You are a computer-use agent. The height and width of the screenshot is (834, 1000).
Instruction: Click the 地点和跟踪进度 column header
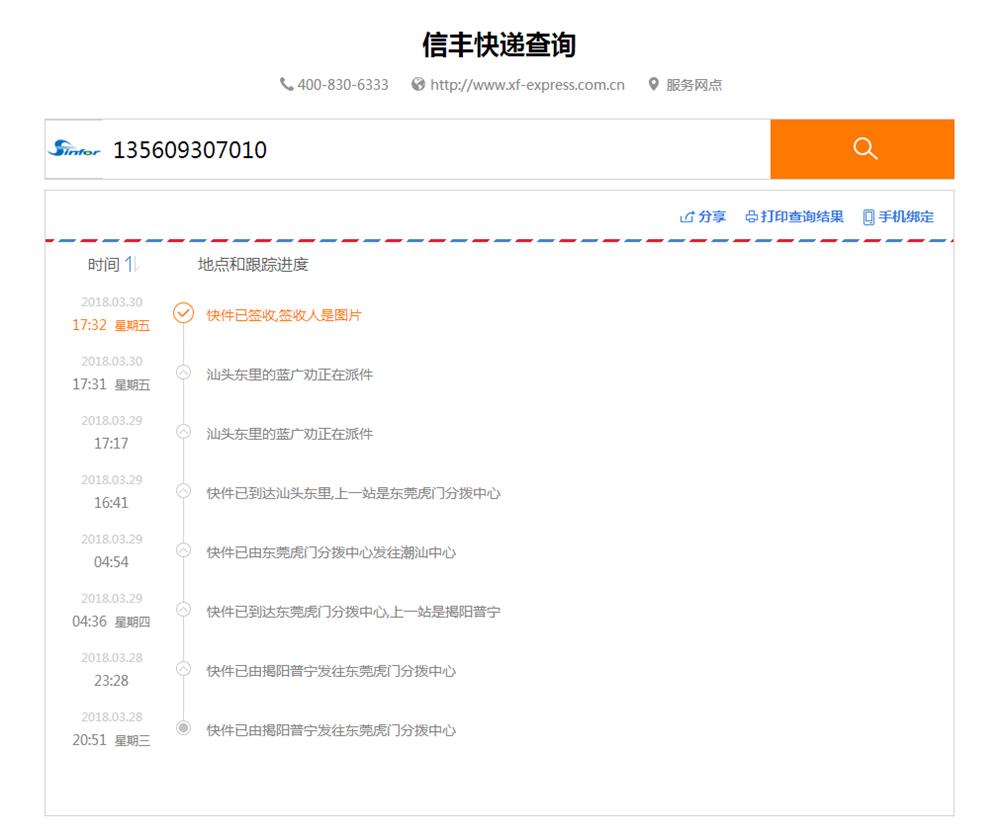pos(253,265)
